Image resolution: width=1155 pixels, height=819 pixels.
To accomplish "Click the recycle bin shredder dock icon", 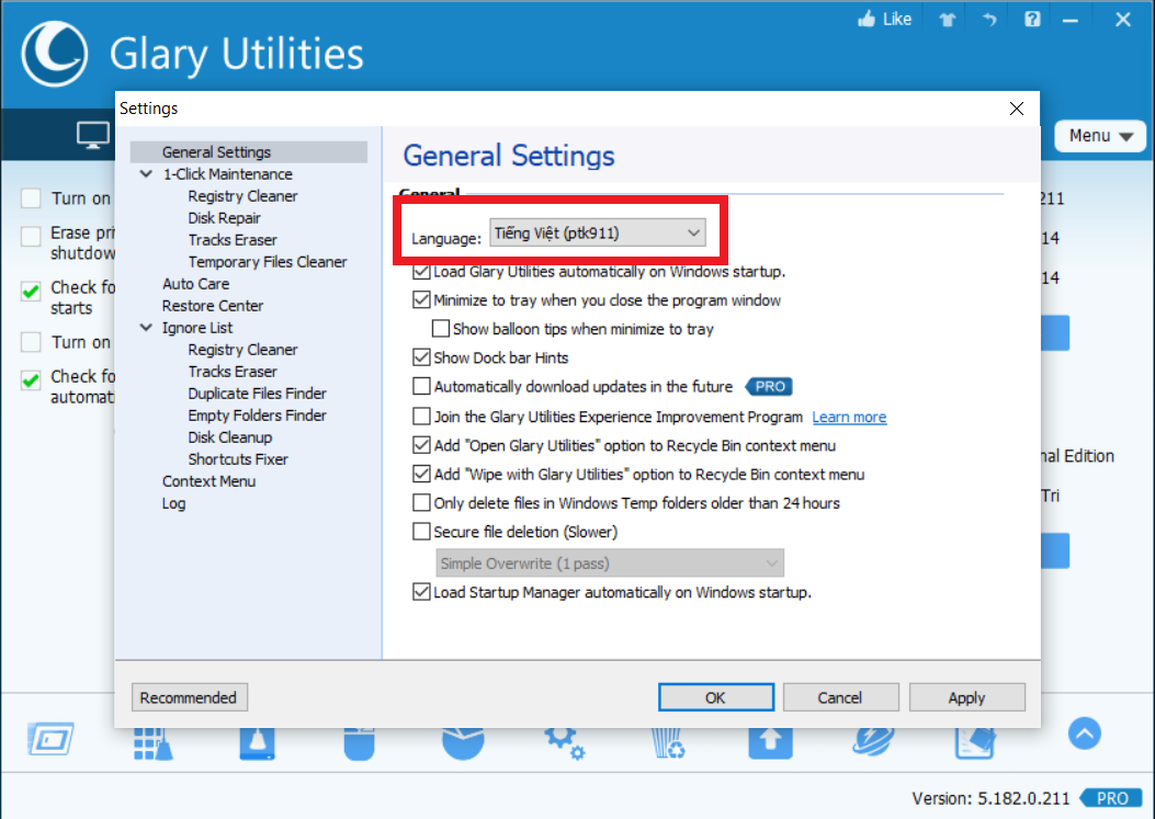I will click(x=667, y=741).
